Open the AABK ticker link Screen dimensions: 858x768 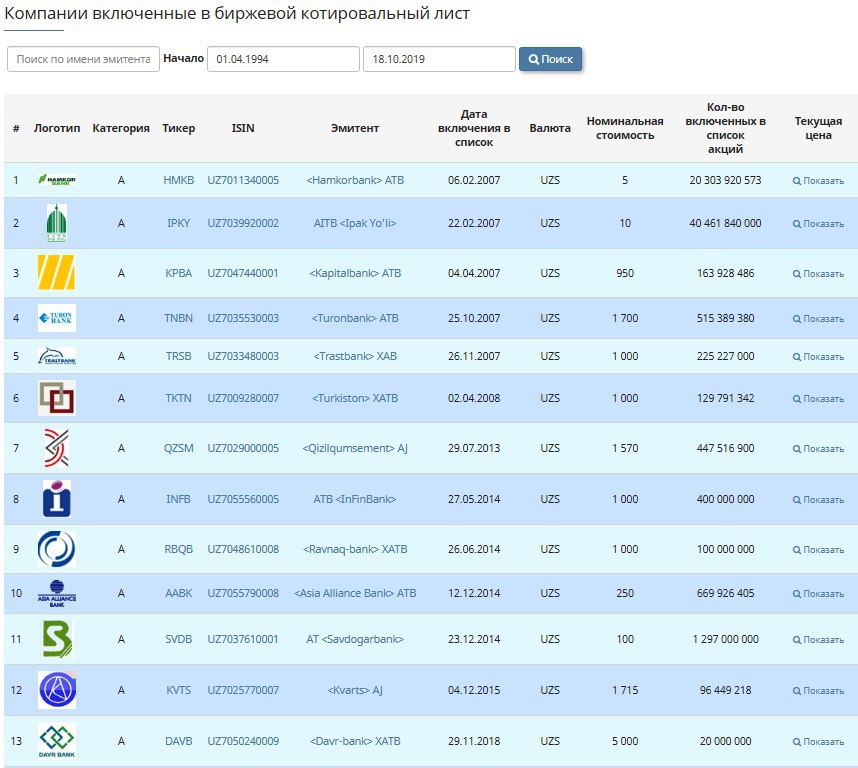click(178, 593)
